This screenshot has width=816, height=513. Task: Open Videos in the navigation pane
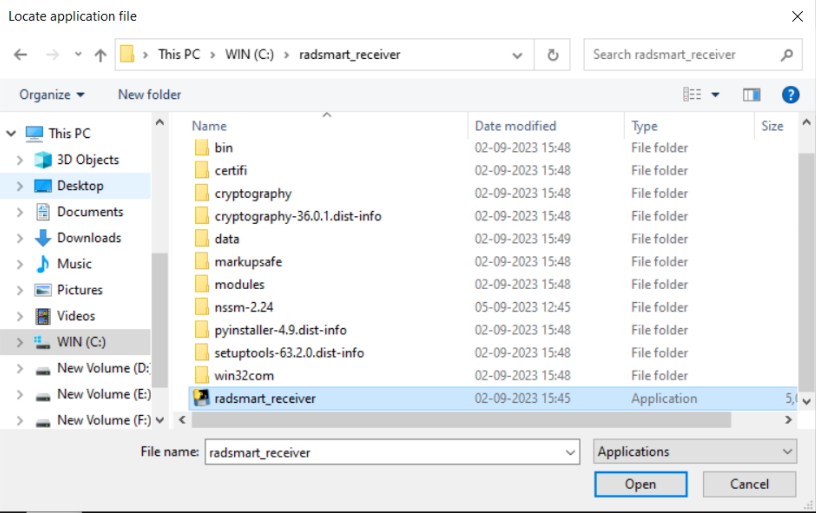point(76,316)
